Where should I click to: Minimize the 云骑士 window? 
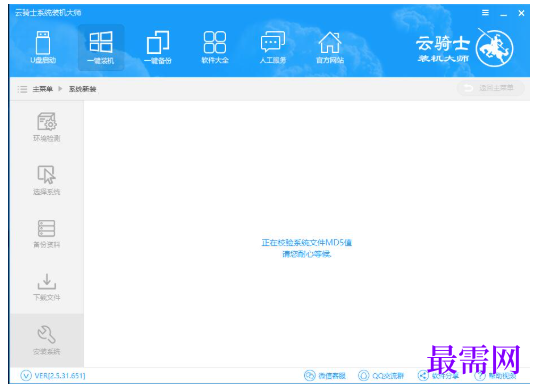504,14
